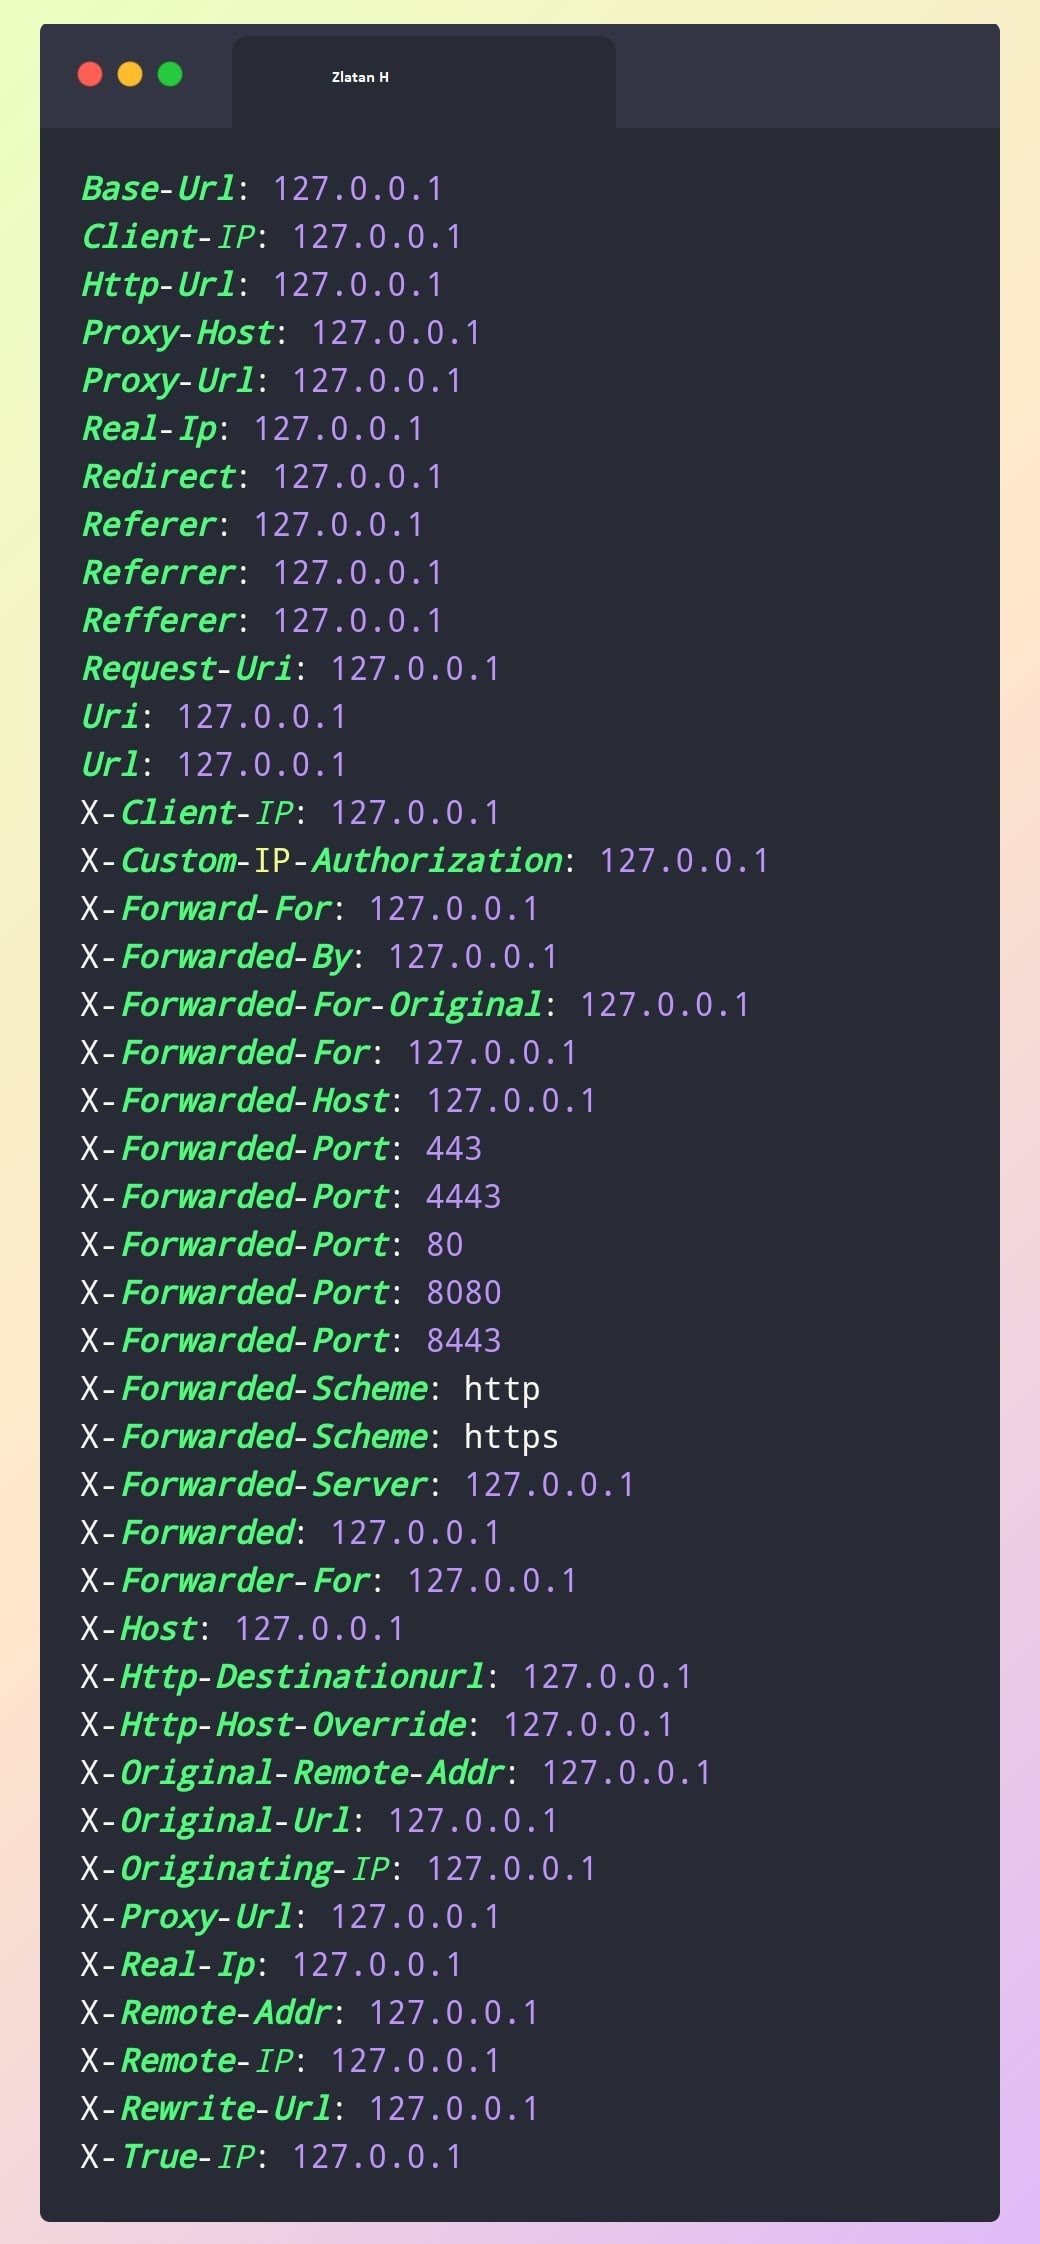
Task: Click the green maximize window button
Action: [170, 74]
